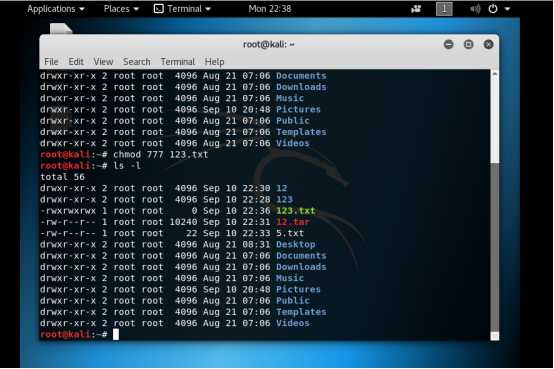Click the bottom Videos directory name
554x369 pixels.
click(x=293, y=323)
